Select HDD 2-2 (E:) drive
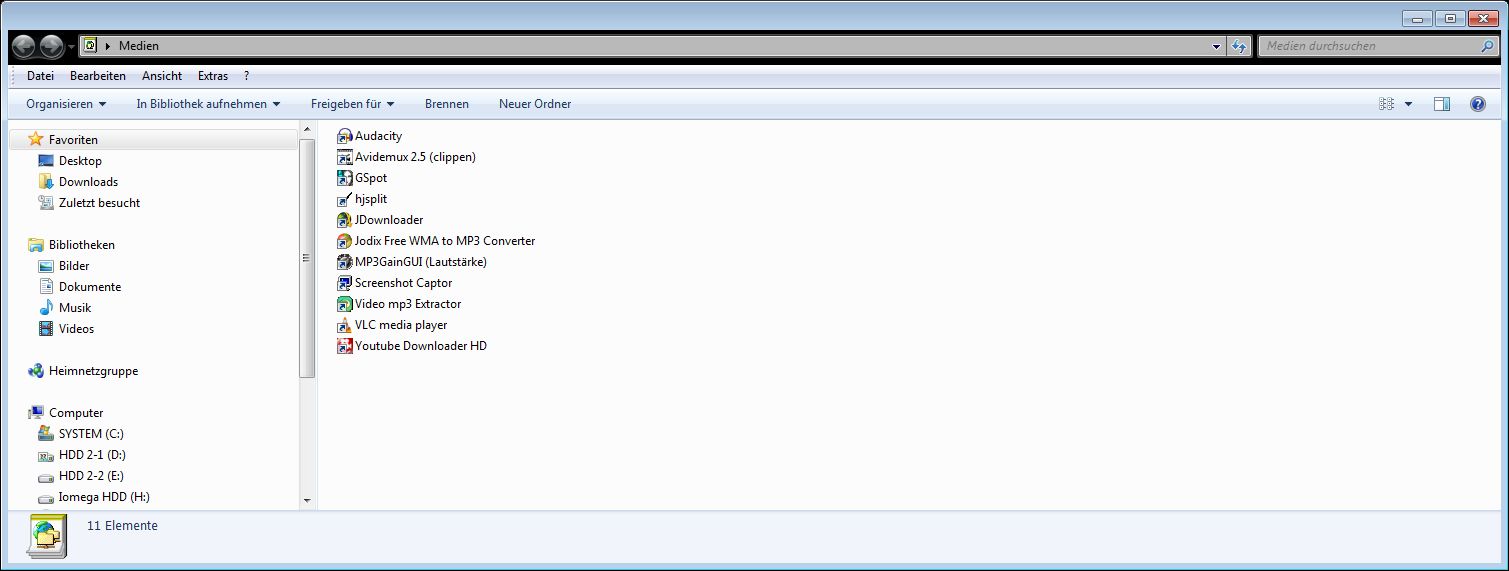This screenshot has width=1509, height=571. [91, 476]
